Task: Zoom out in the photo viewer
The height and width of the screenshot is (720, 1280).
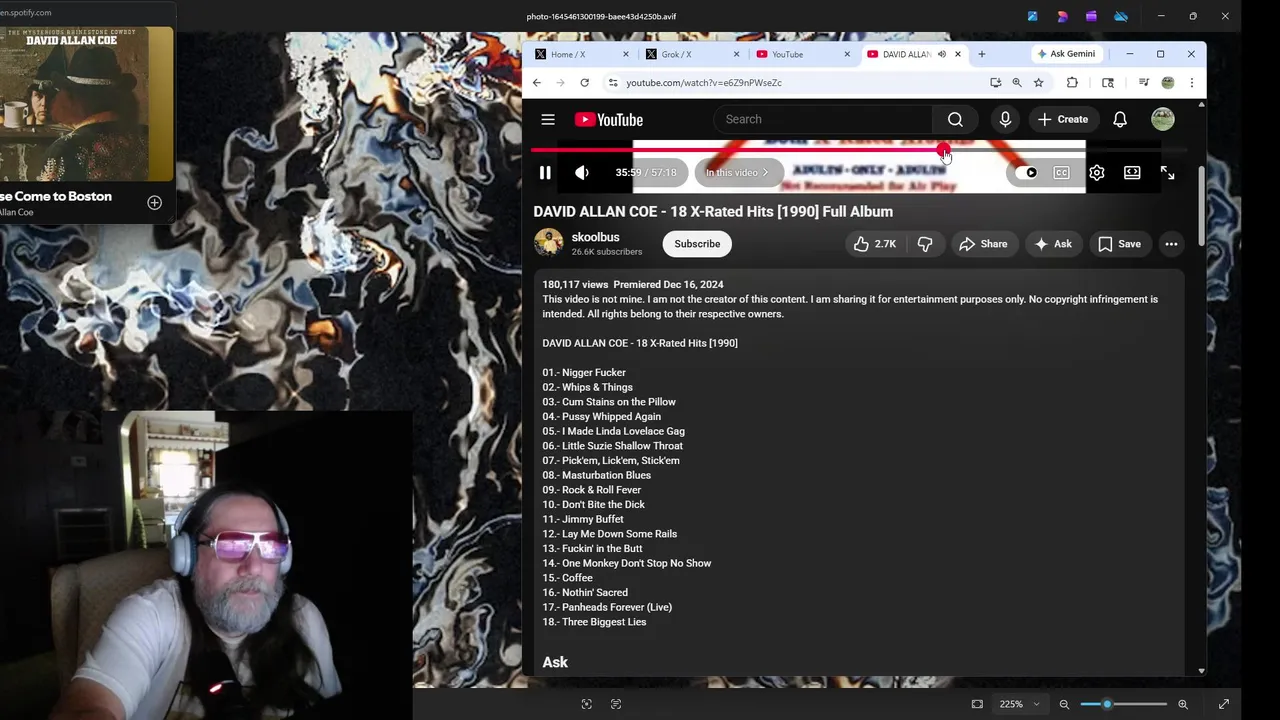Action: pyautogui.click(x=1064, y=704)
